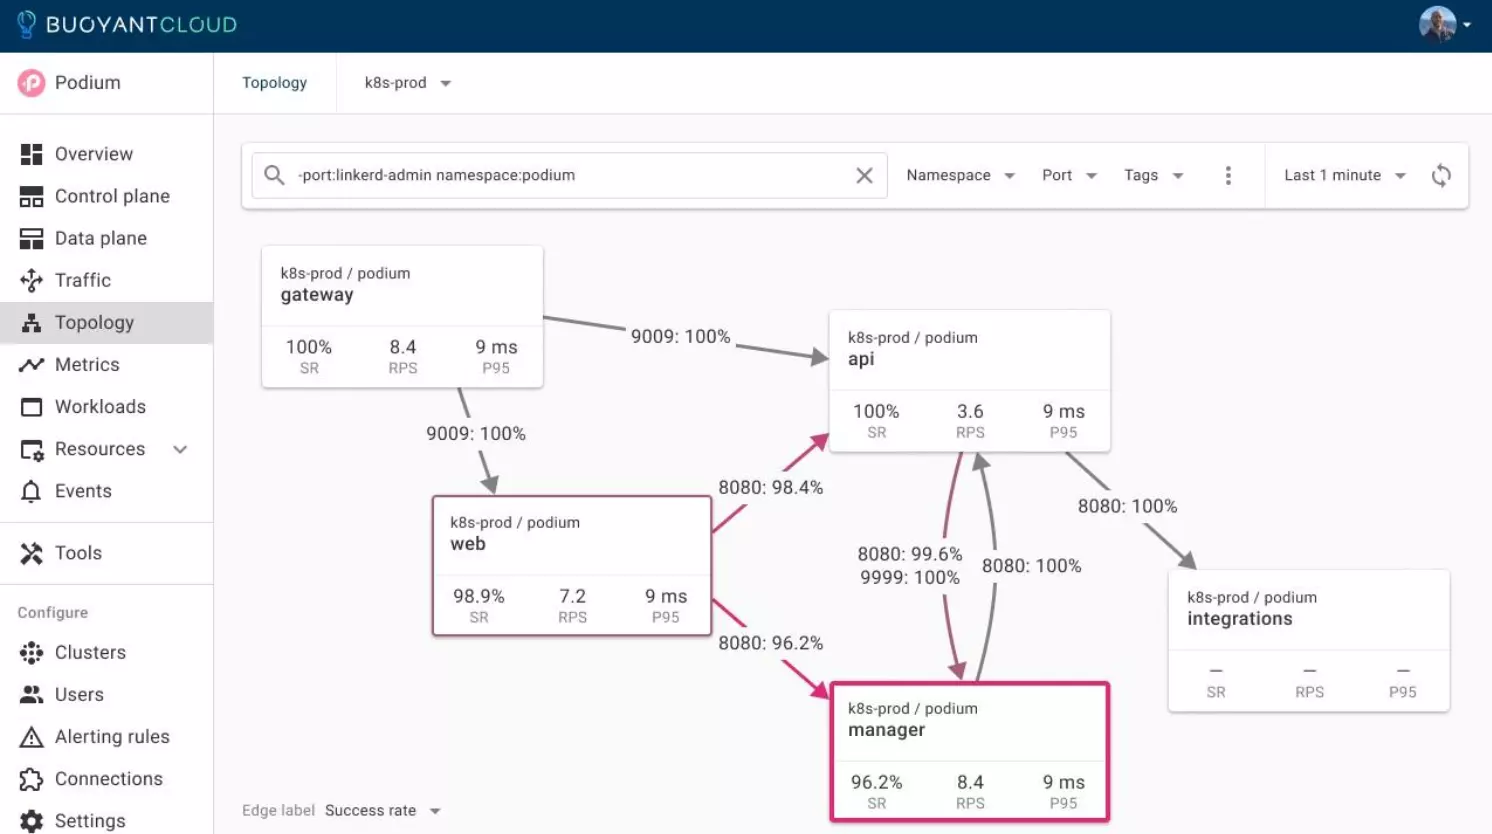Expand the Resources submenu chevron

[x=180, y=449]
